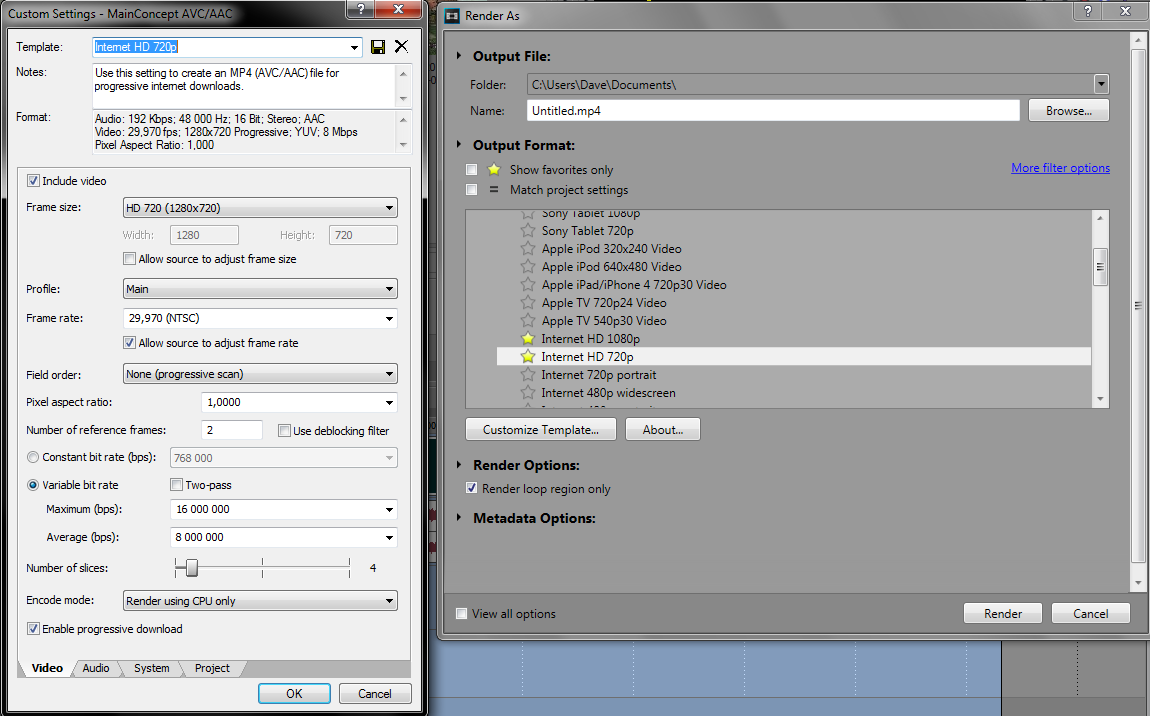Viewport: 1150px width, 716px height.
Task: Open More filter options link
Action: click(x=1061, y=168)
